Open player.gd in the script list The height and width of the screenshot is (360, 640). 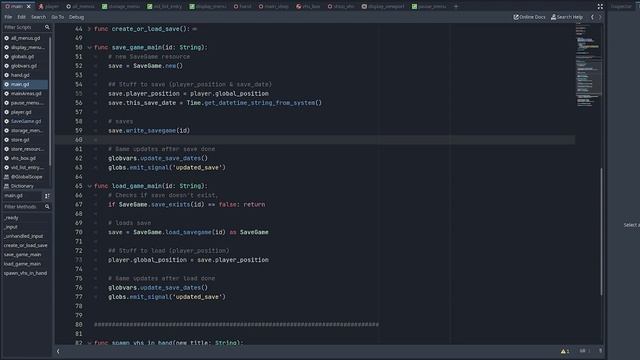(25, 112)
